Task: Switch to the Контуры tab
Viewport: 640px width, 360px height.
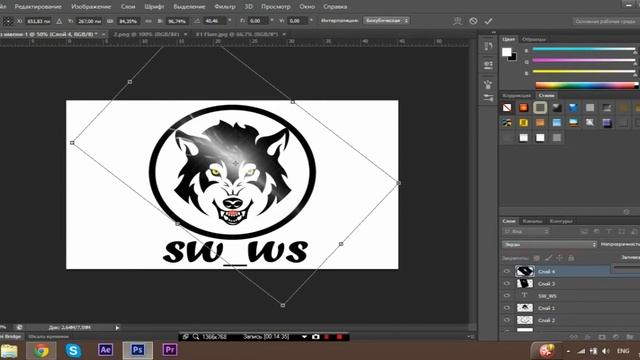Action: click(x=561, y=221)
